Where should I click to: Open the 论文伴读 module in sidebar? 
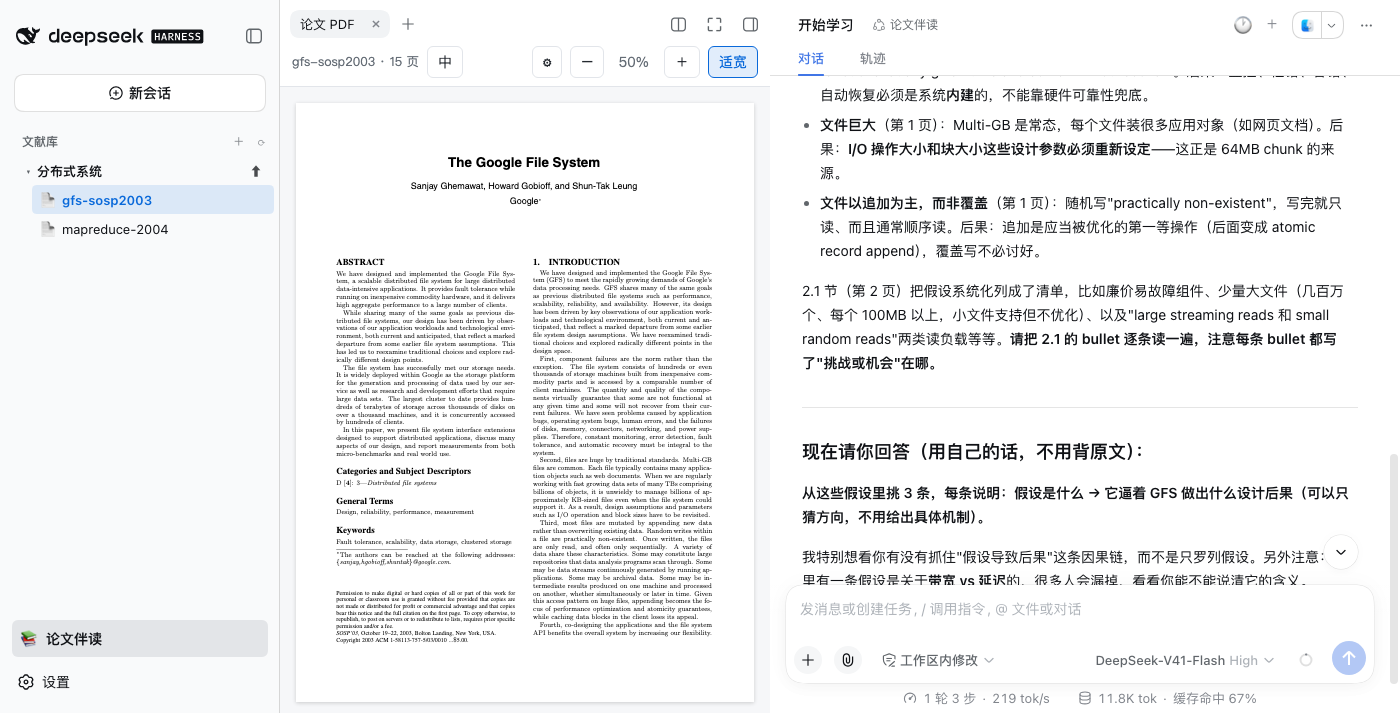click(140, 639)
